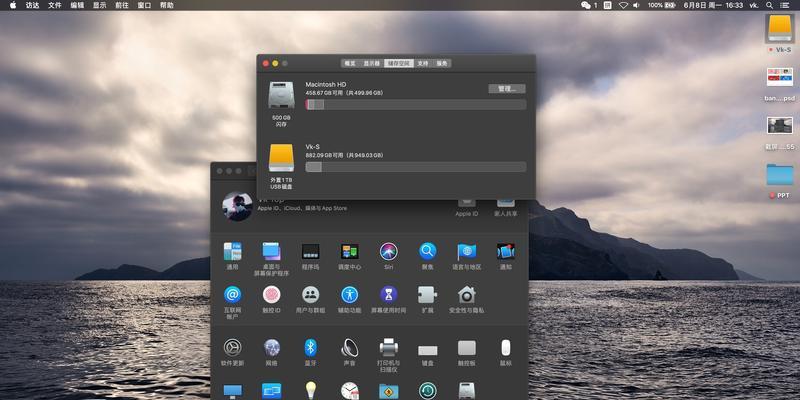Click the "Macintosh HD" volume name

click(x=326, y=84)
